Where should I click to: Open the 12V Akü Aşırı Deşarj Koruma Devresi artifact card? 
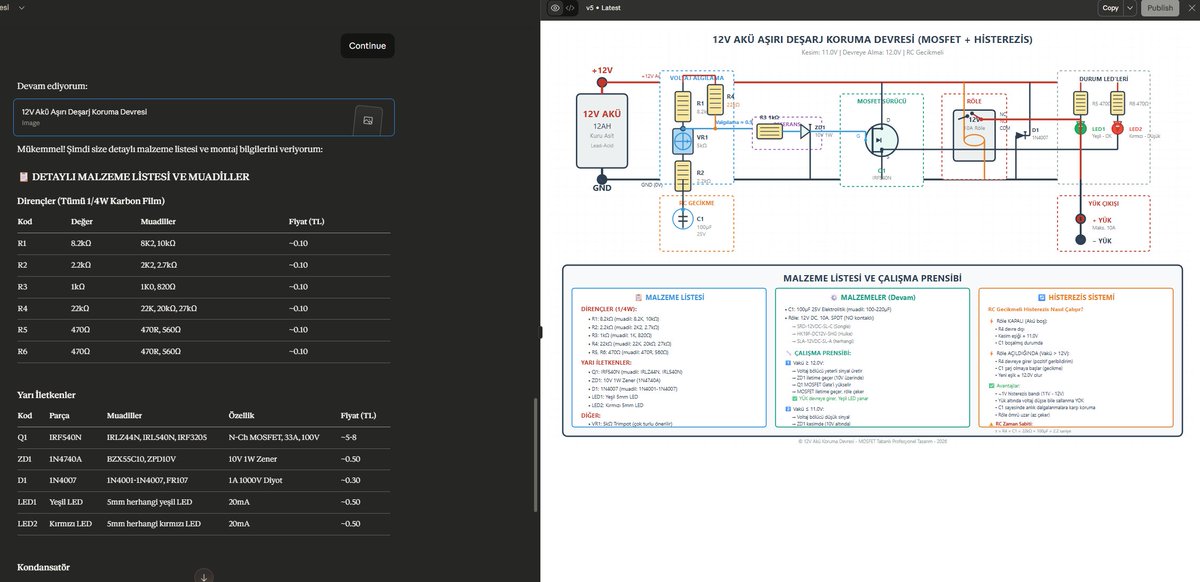[204, 117]
